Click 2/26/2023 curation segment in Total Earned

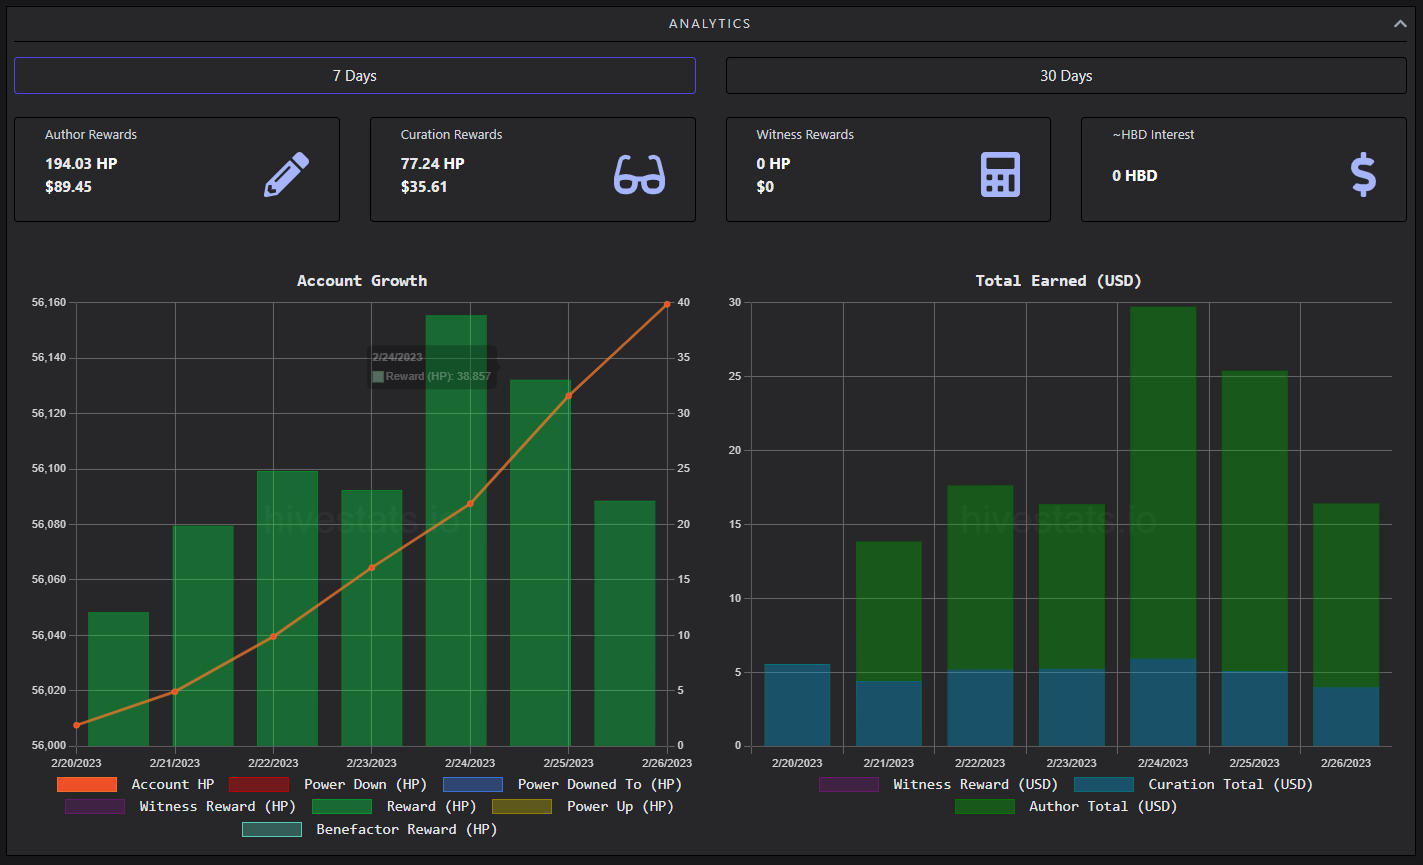tap(1346, 716)
